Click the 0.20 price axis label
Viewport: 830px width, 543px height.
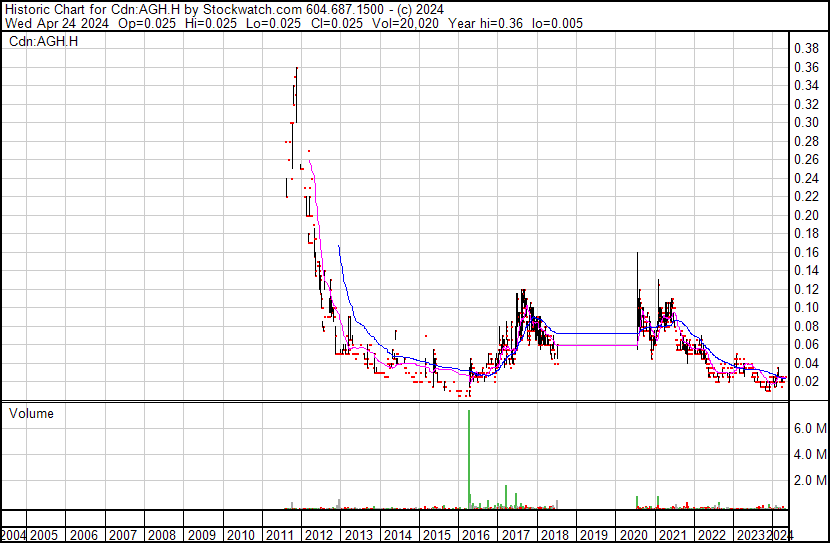pyautogui.click(x=806, y=215)
